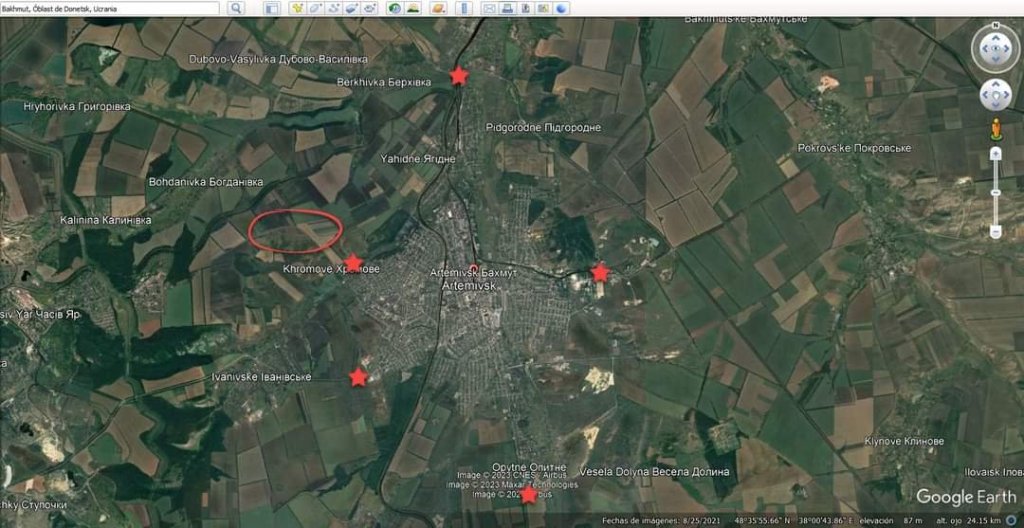Open the Add Image Overlay tool
The image size is (1024, 528).
click(351, 8)
